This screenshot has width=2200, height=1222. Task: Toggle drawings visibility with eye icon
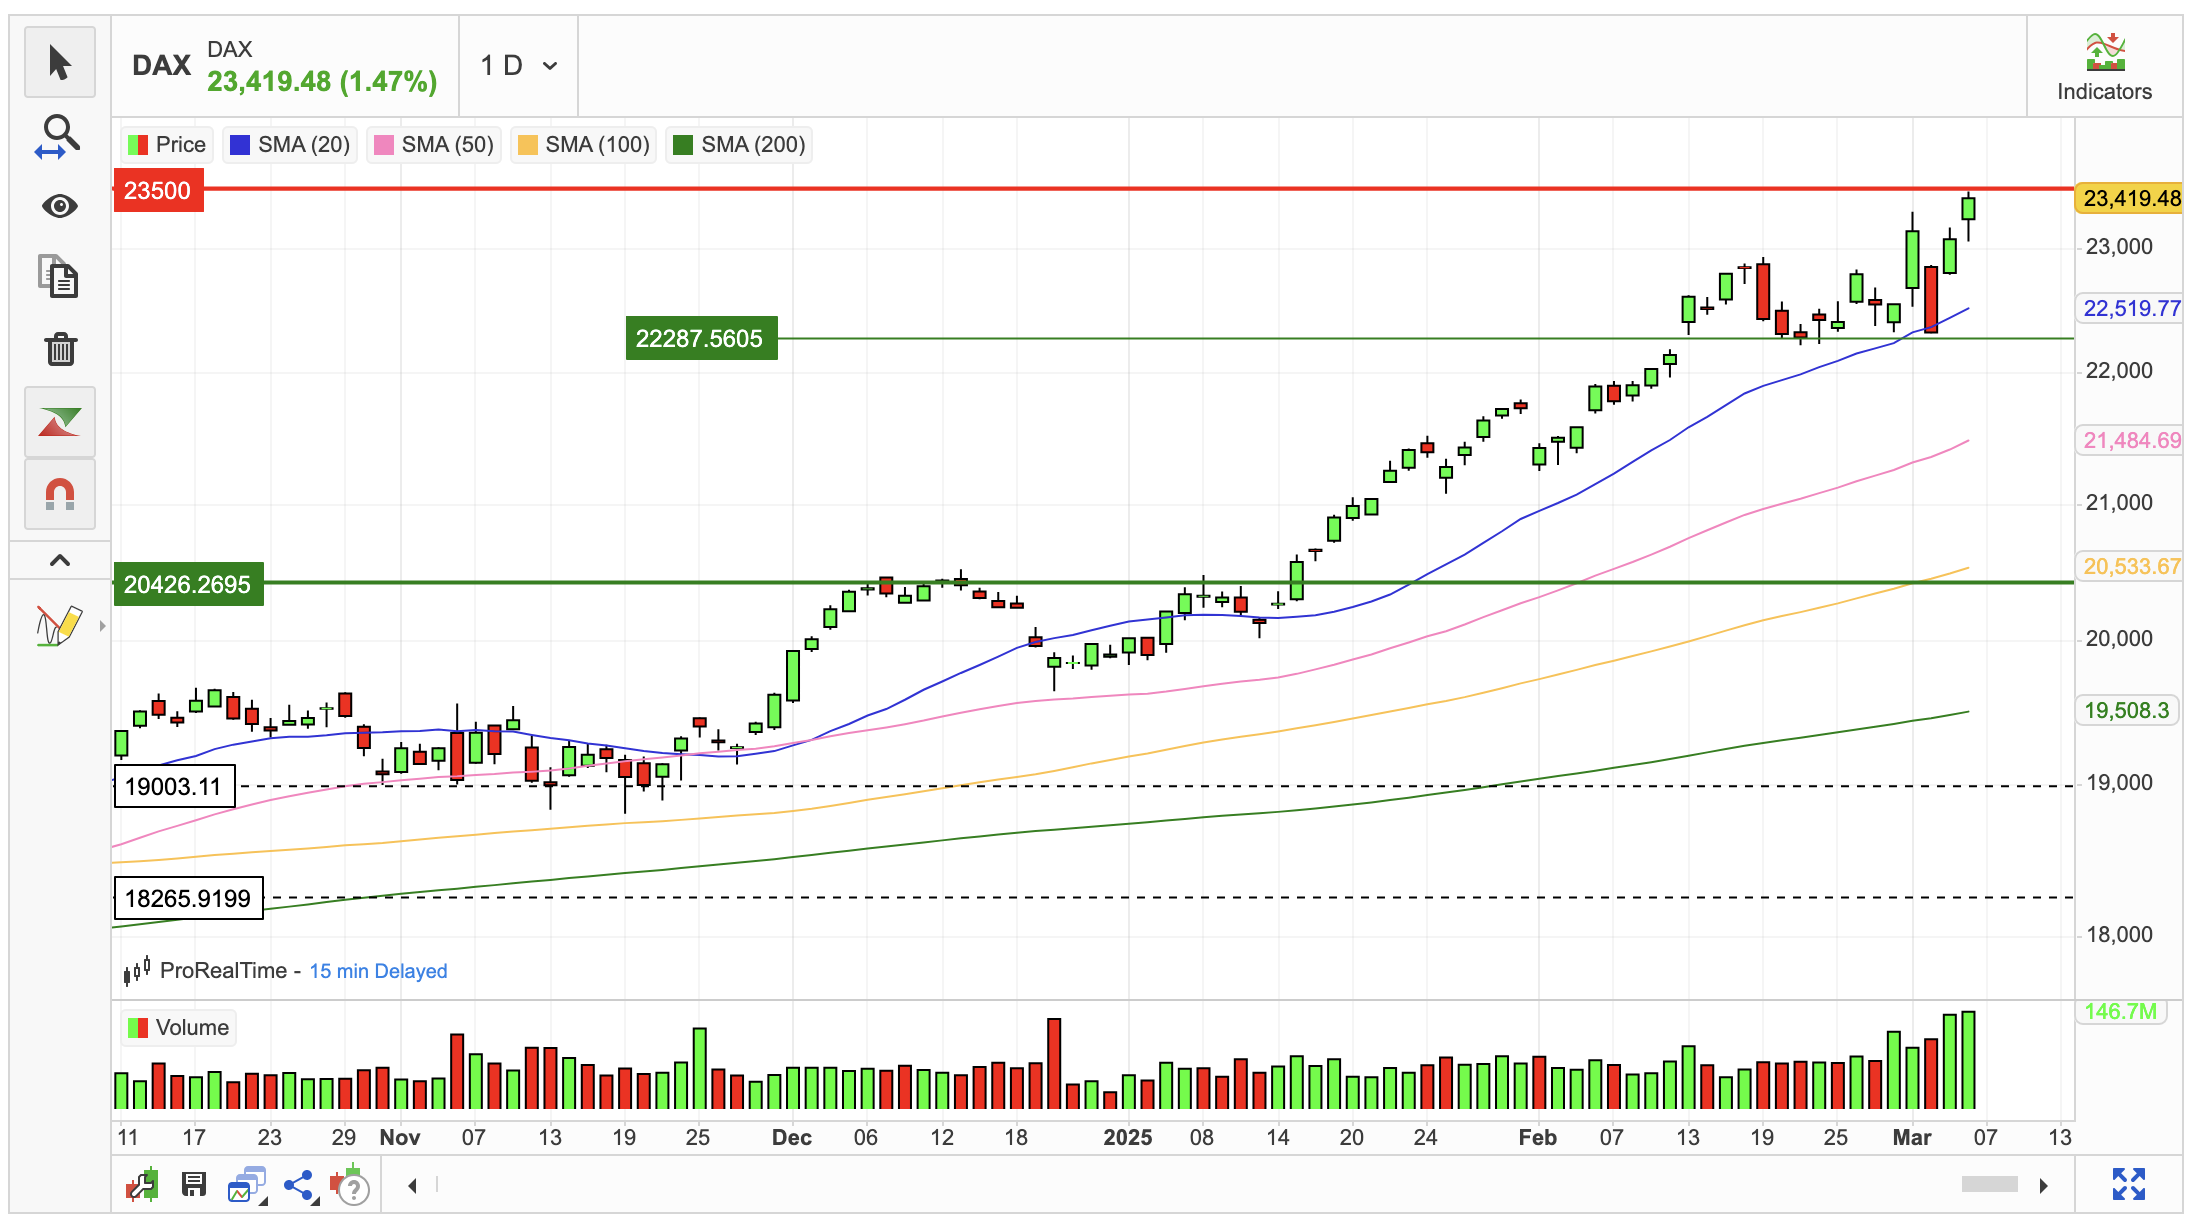(x=60, y=206)
